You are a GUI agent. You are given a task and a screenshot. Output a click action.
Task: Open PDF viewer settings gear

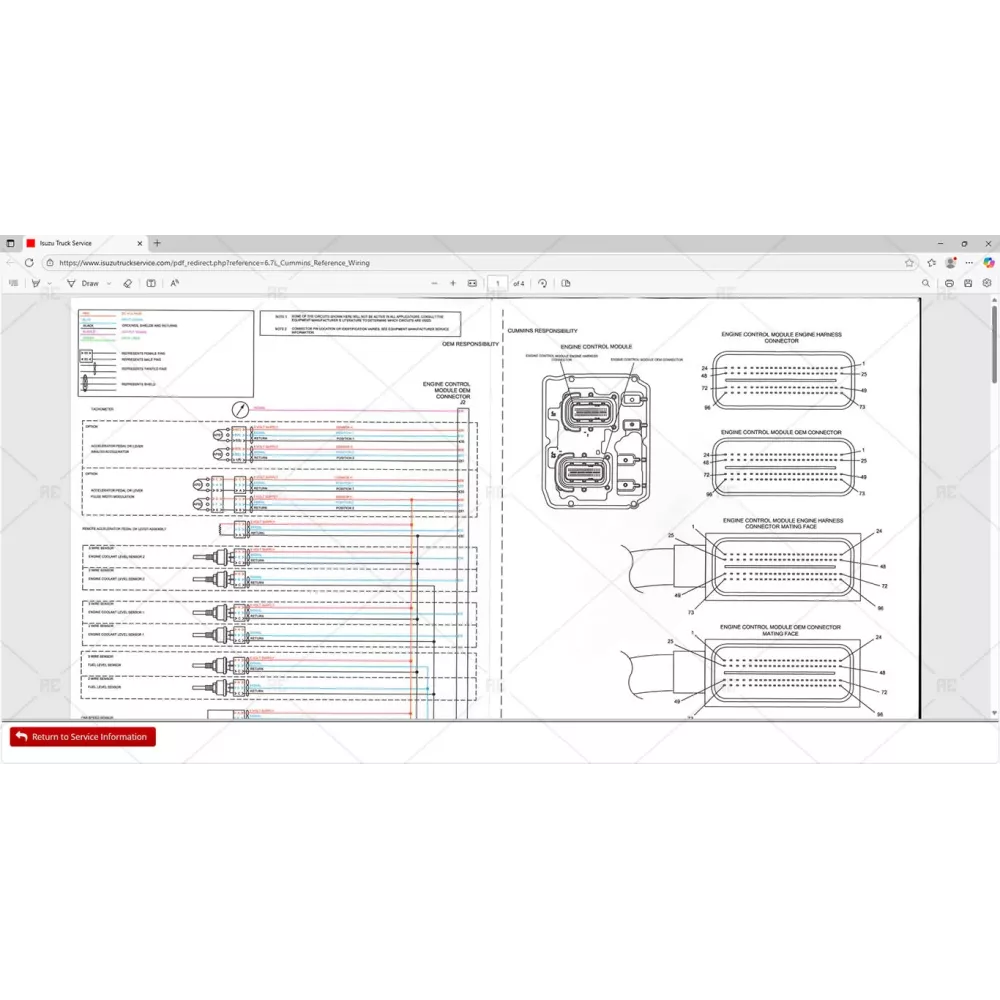tap(987, 283)
